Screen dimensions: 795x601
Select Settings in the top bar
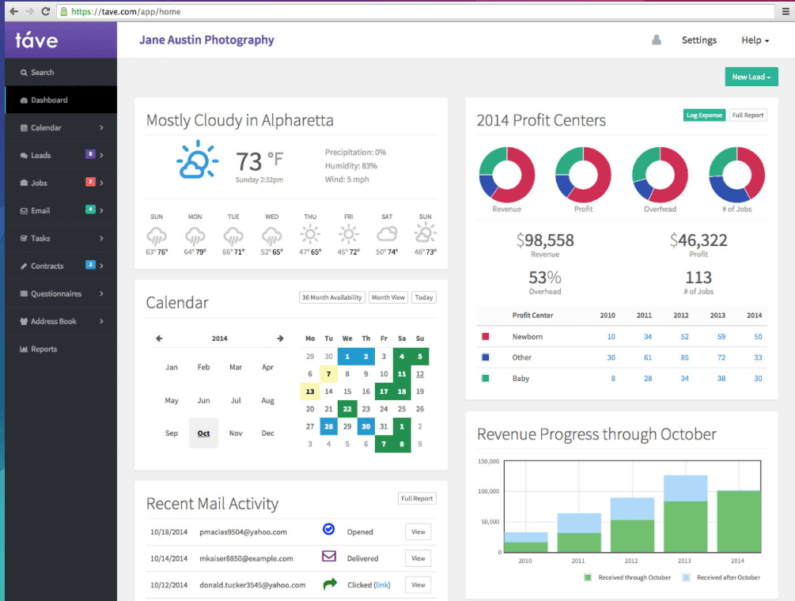[699, 40]
